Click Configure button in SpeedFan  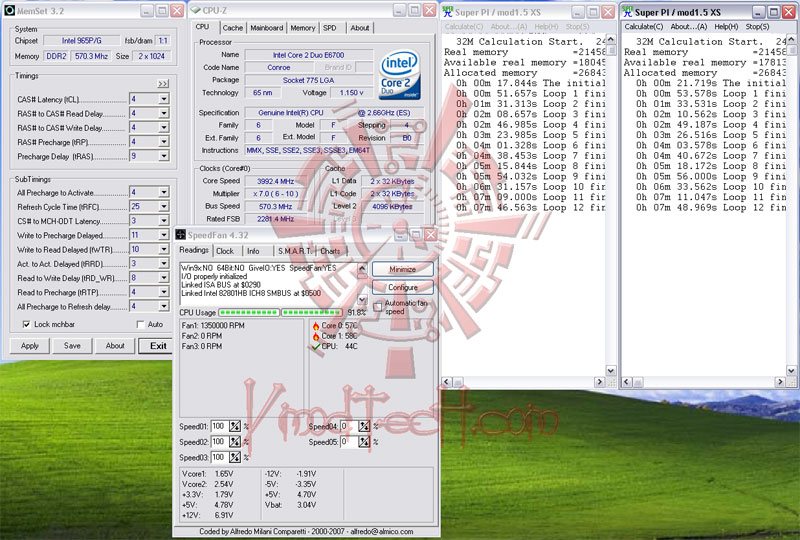(403, 287)
